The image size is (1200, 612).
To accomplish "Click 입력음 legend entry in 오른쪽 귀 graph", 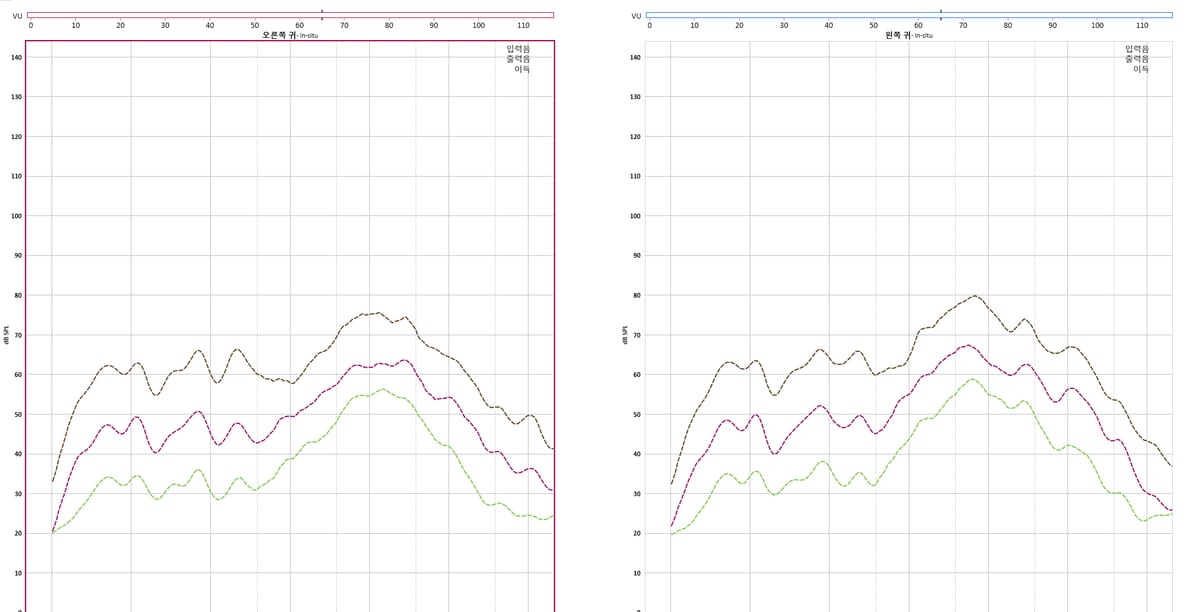I will [x=518, y=49].
